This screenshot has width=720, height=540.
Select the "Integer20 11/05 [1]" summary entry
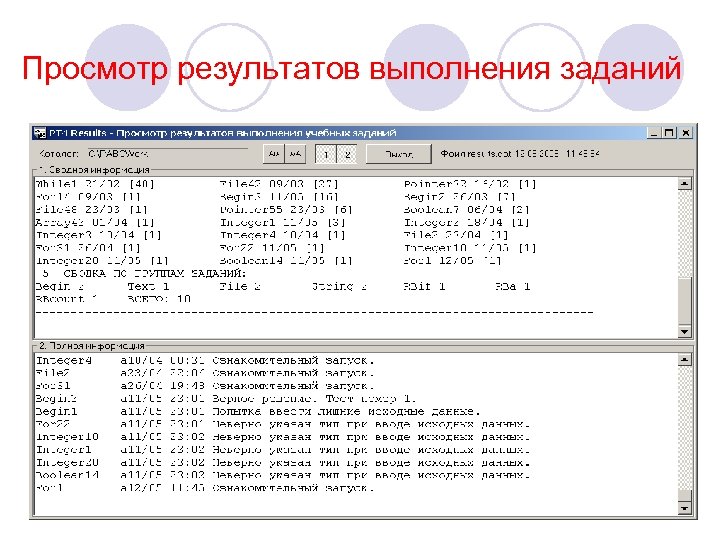[102, 261]
